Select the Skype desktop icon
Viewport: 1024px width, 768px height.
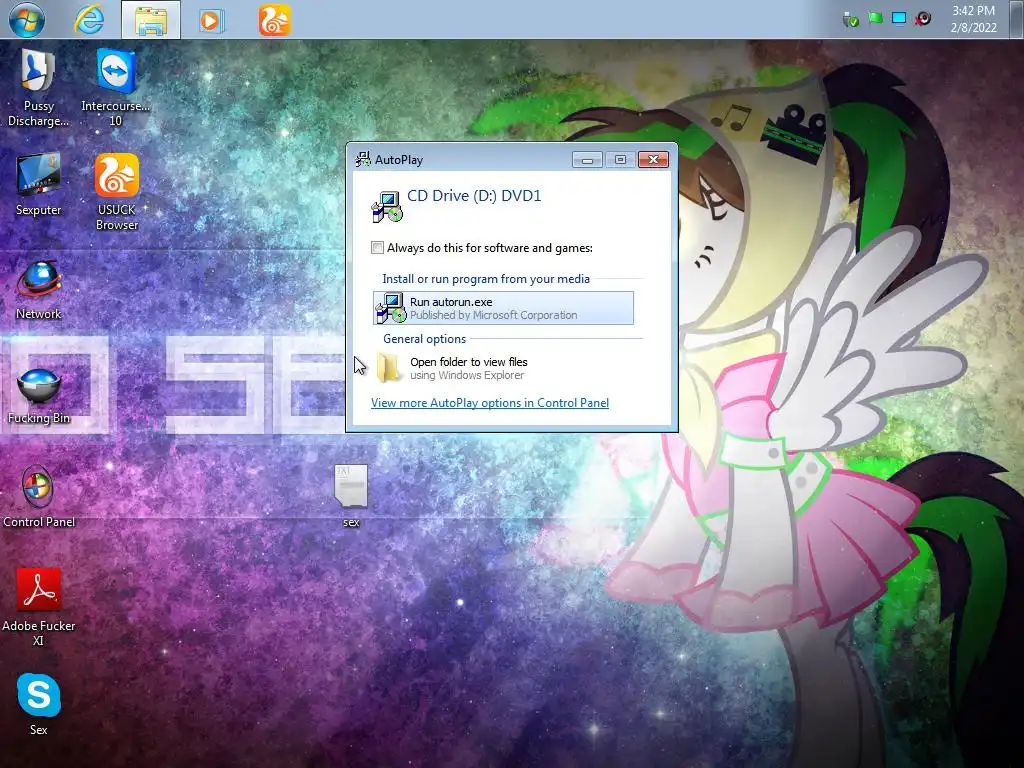tap(39, 704)
